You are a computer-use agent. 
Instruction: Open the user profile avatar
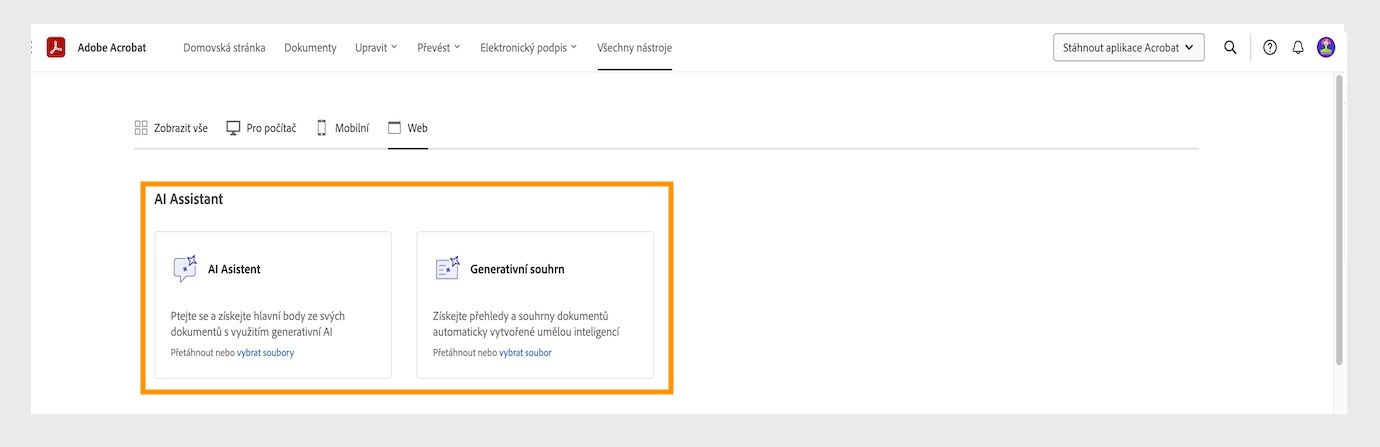tap(1326, 47)
